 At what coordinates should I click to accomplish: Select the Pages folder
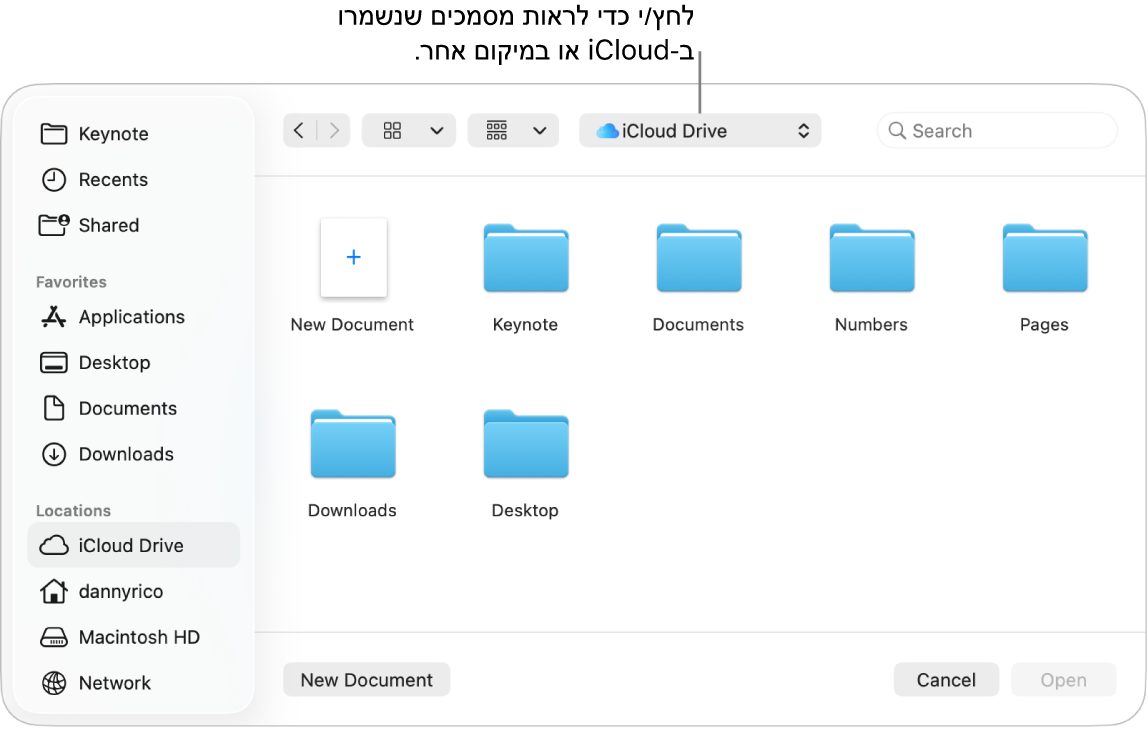pos(1045,258)
